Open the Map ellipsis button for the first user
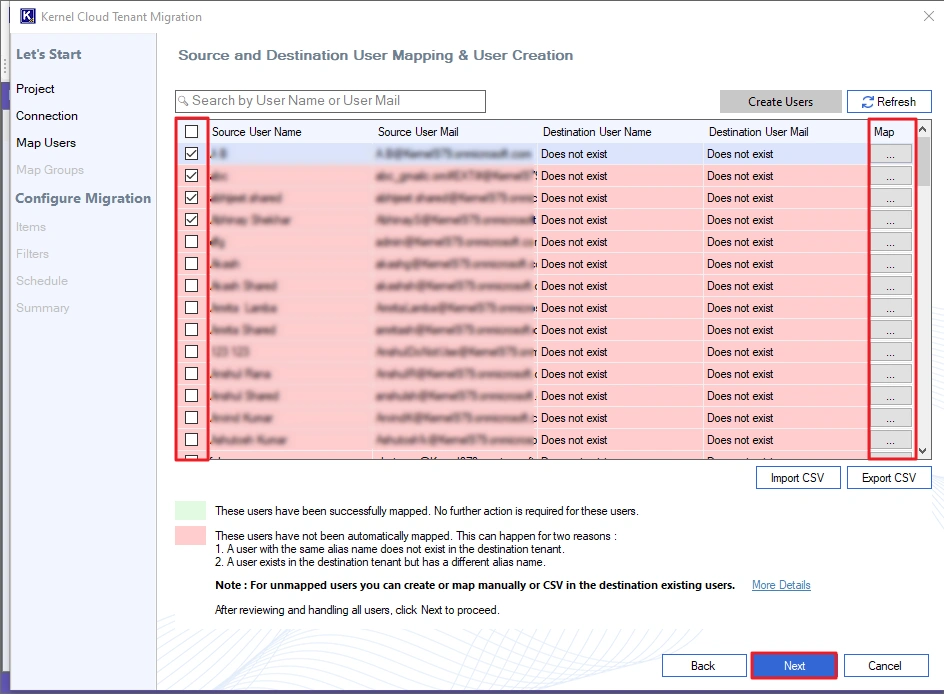 pos(890,154)
